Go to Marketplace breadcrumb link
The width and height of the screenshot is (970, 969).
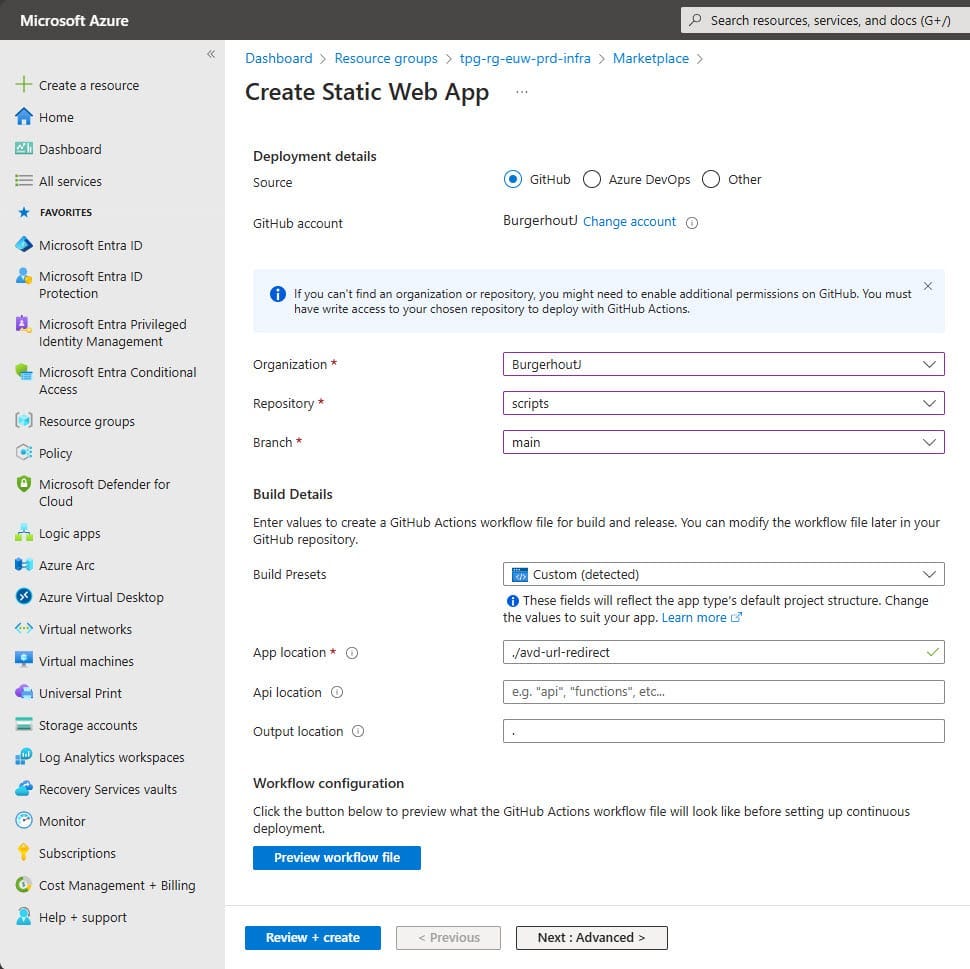pyautogui.click(x=650, y=58)
